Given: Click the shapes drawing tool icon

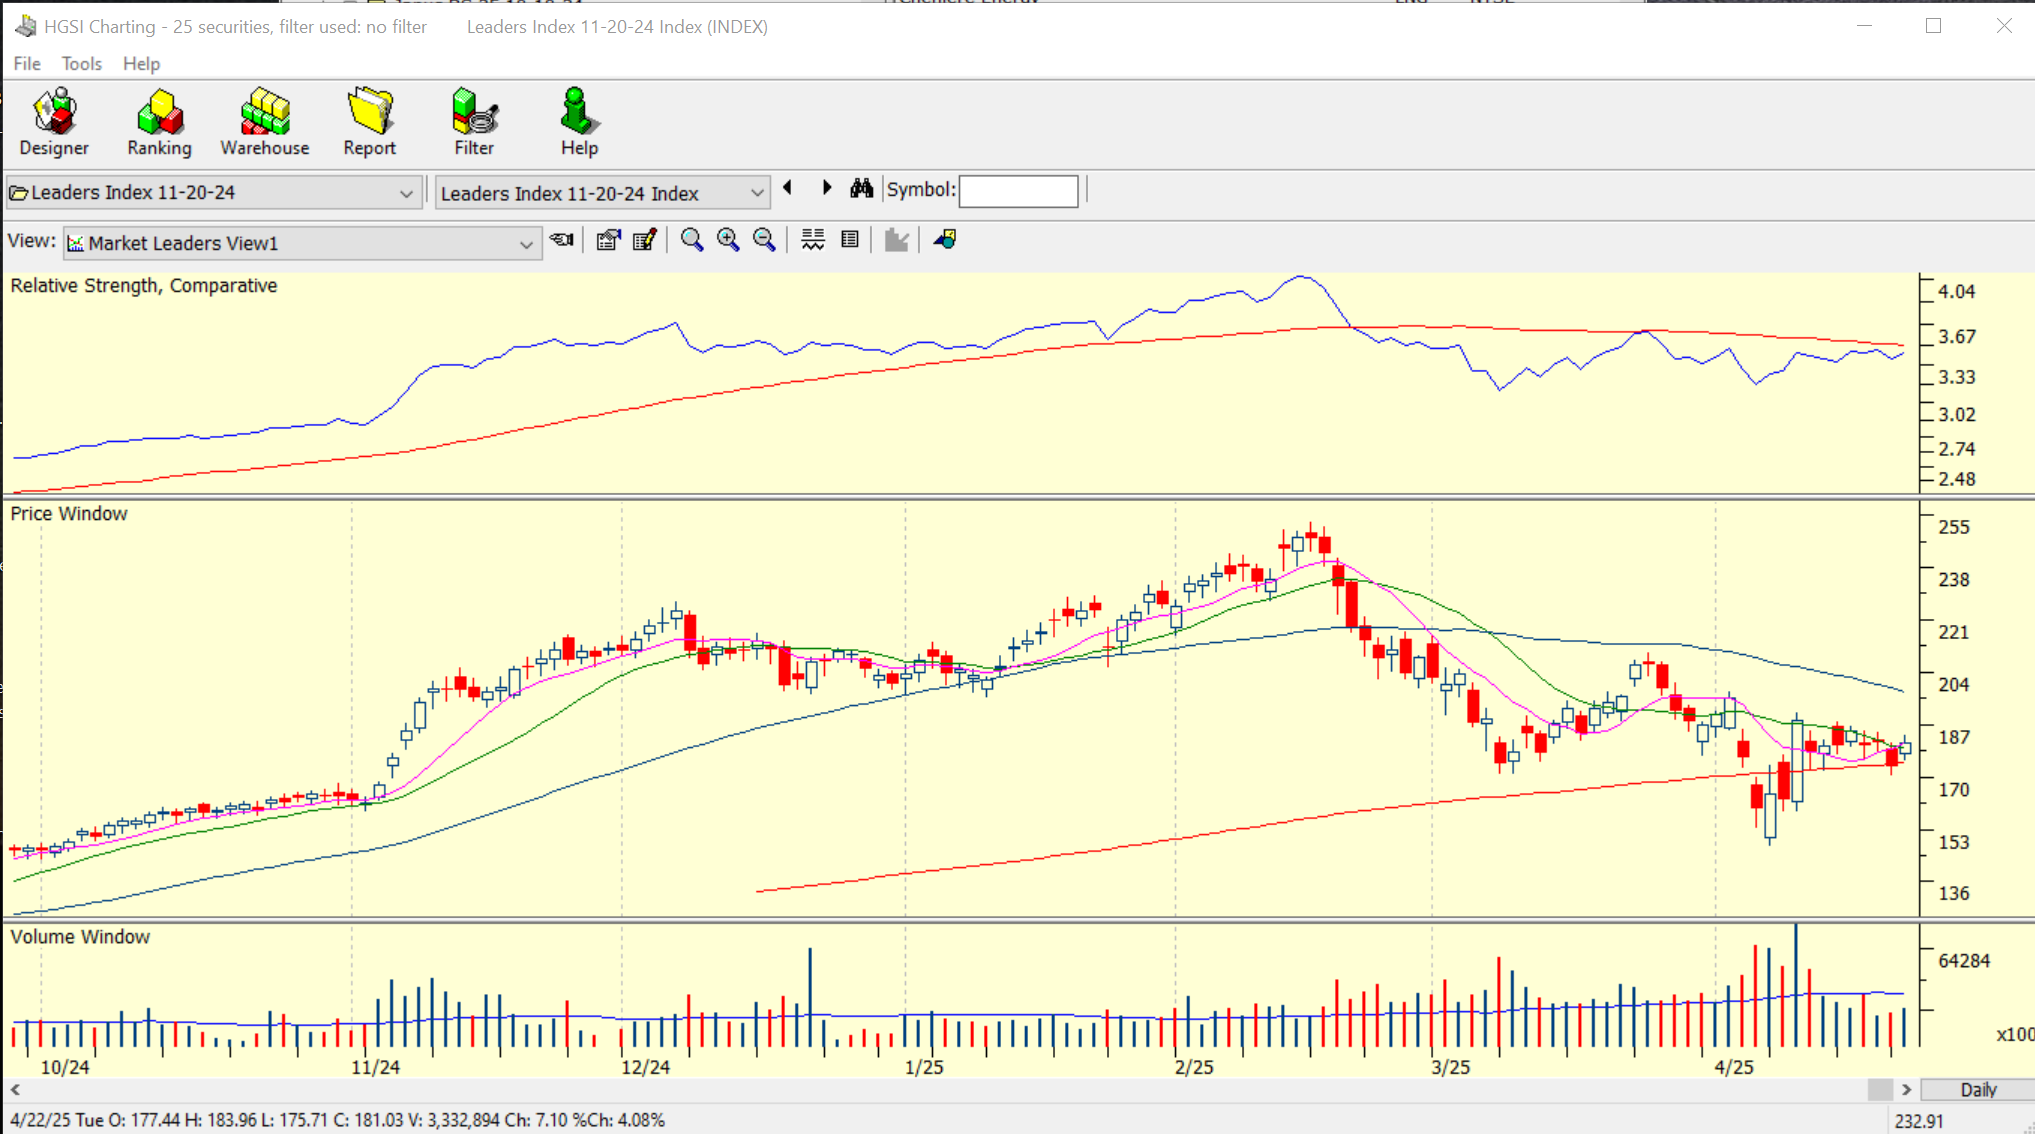Looking at the screenshot, I should pyautogui.click(x=945, y=240).
